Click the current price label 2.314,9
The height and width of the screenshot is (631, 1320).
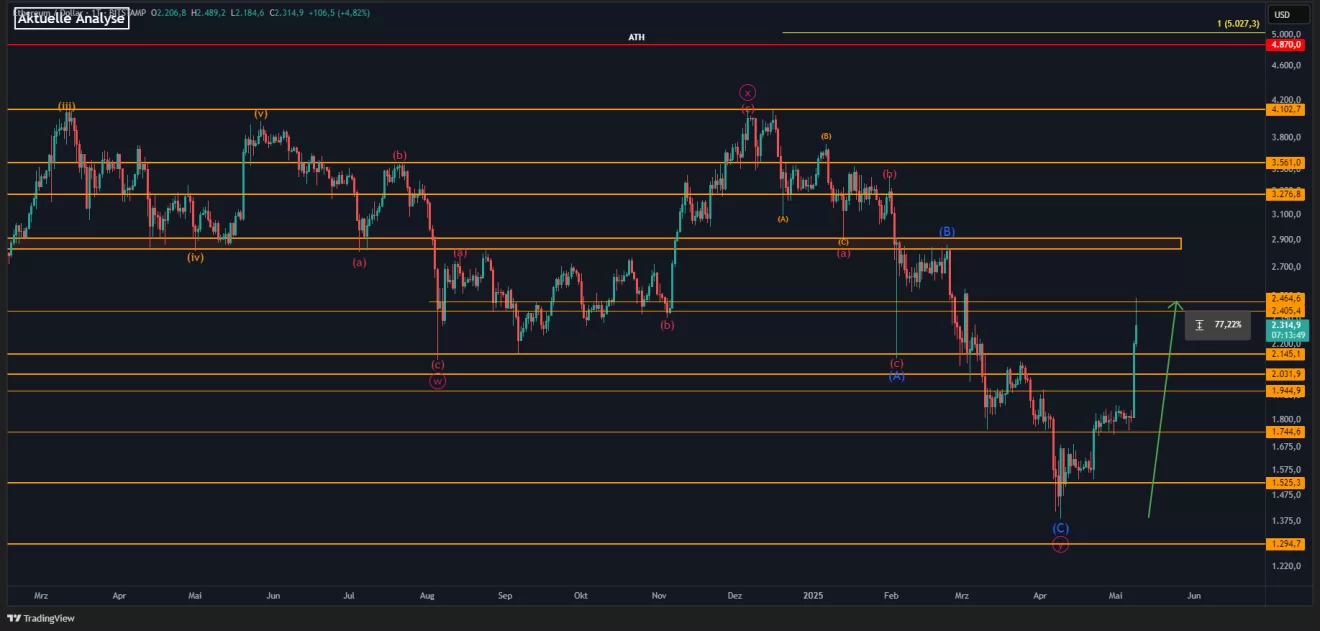point(1285,325)
